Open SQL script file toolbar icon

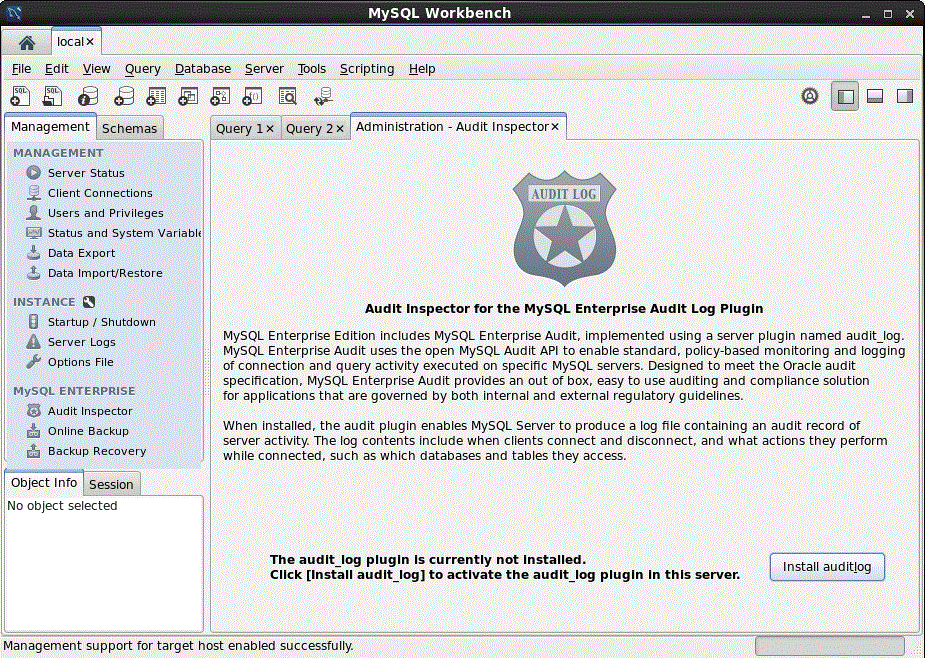coord(54,96)
